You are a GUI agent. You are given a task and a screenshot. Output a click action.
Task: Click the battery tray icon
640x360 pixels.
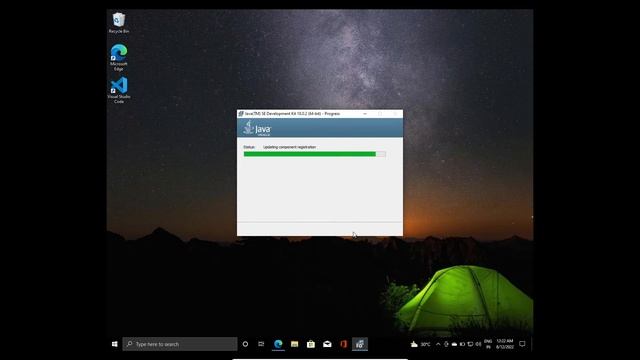[x=462, y=344]
